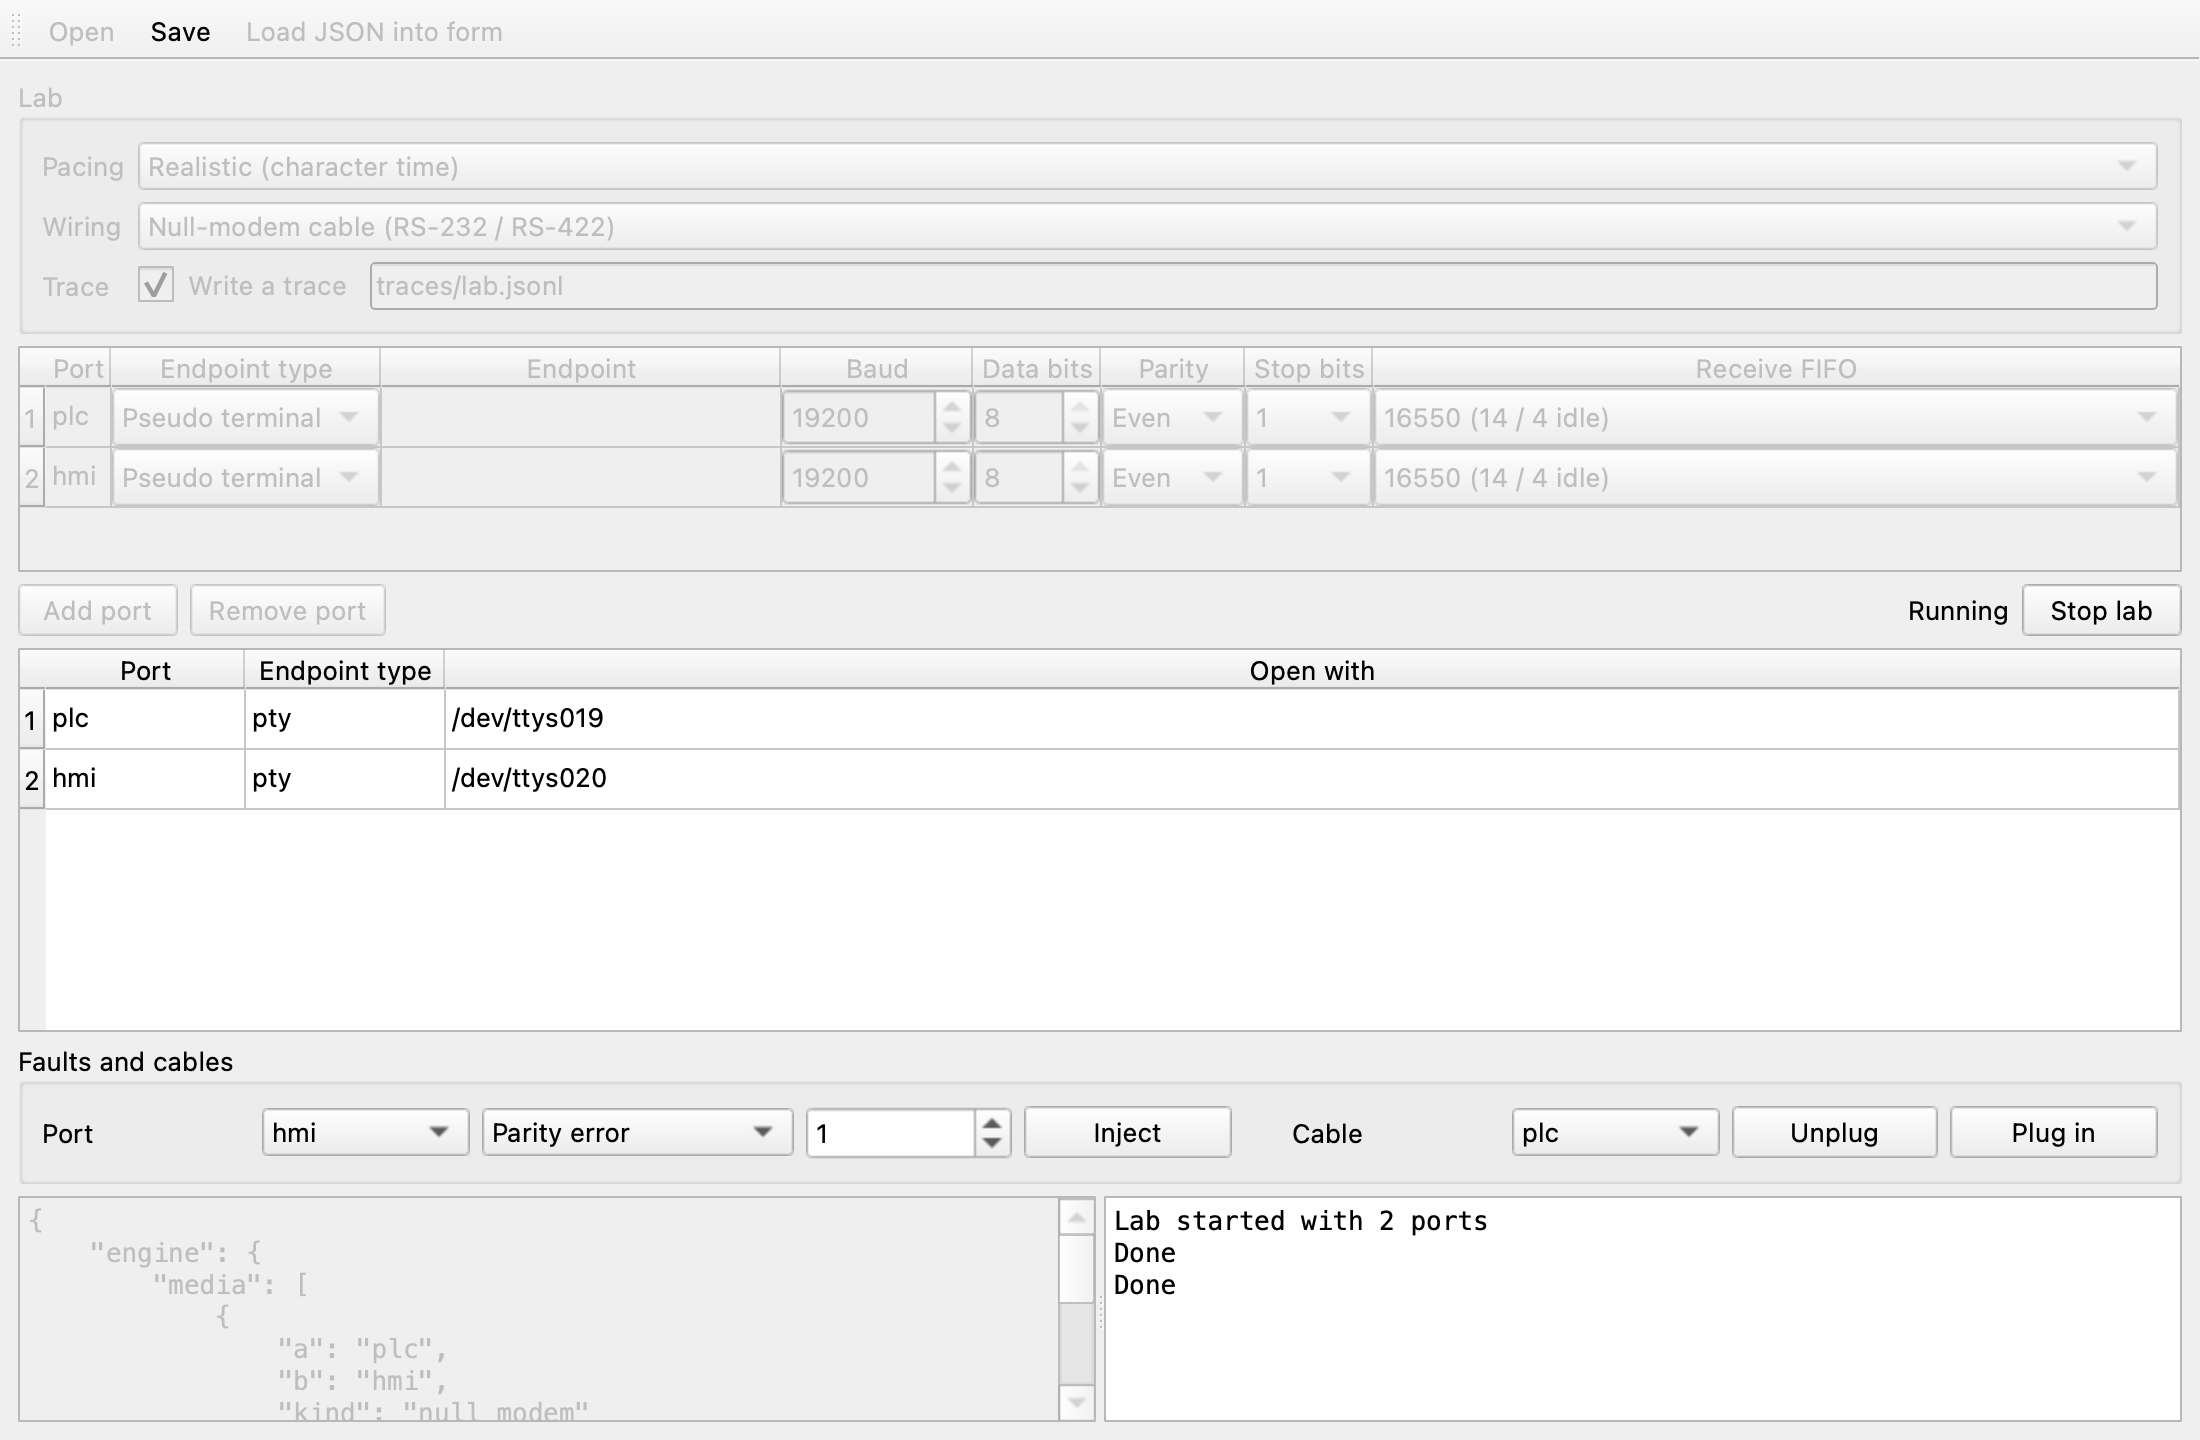Open plc row Receive FIFO dropdown

(x=1775, y=418)
